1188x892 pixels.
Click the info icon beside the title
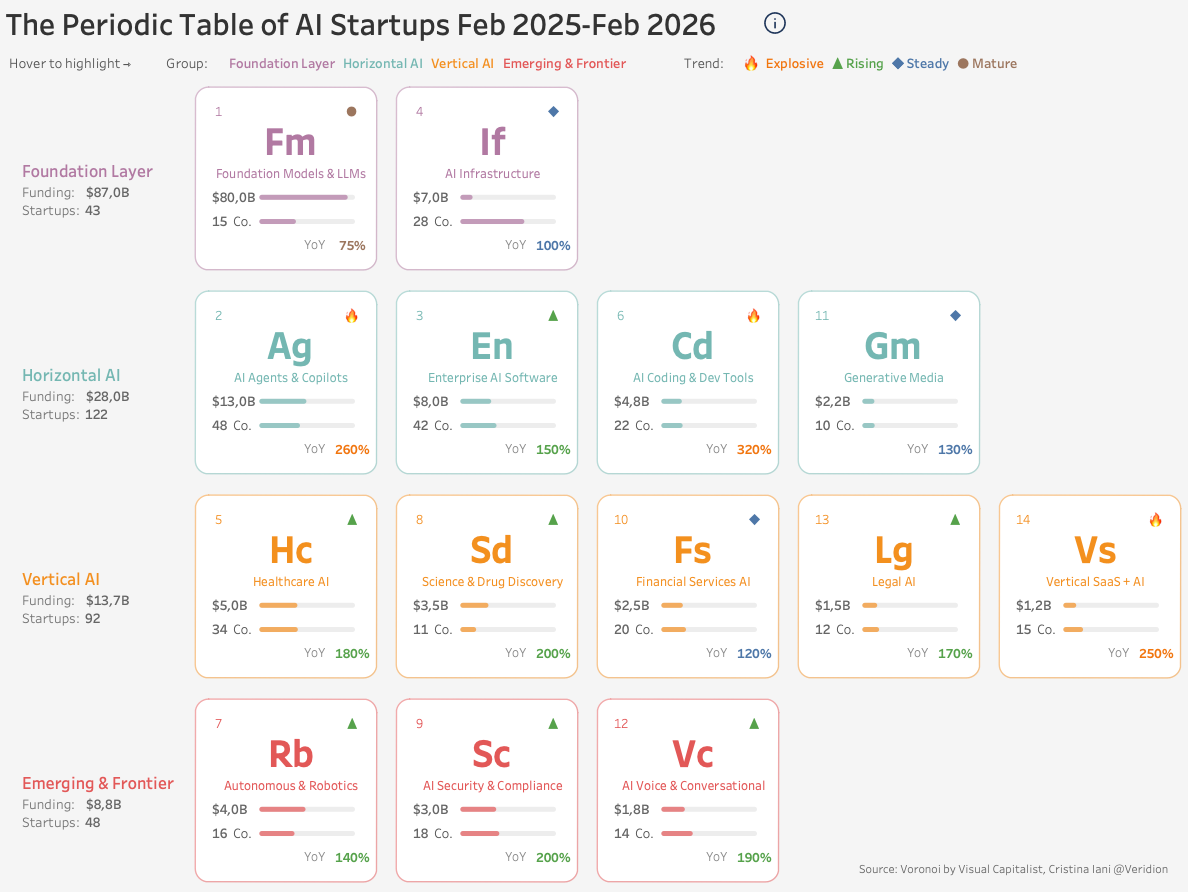point(775,24)
